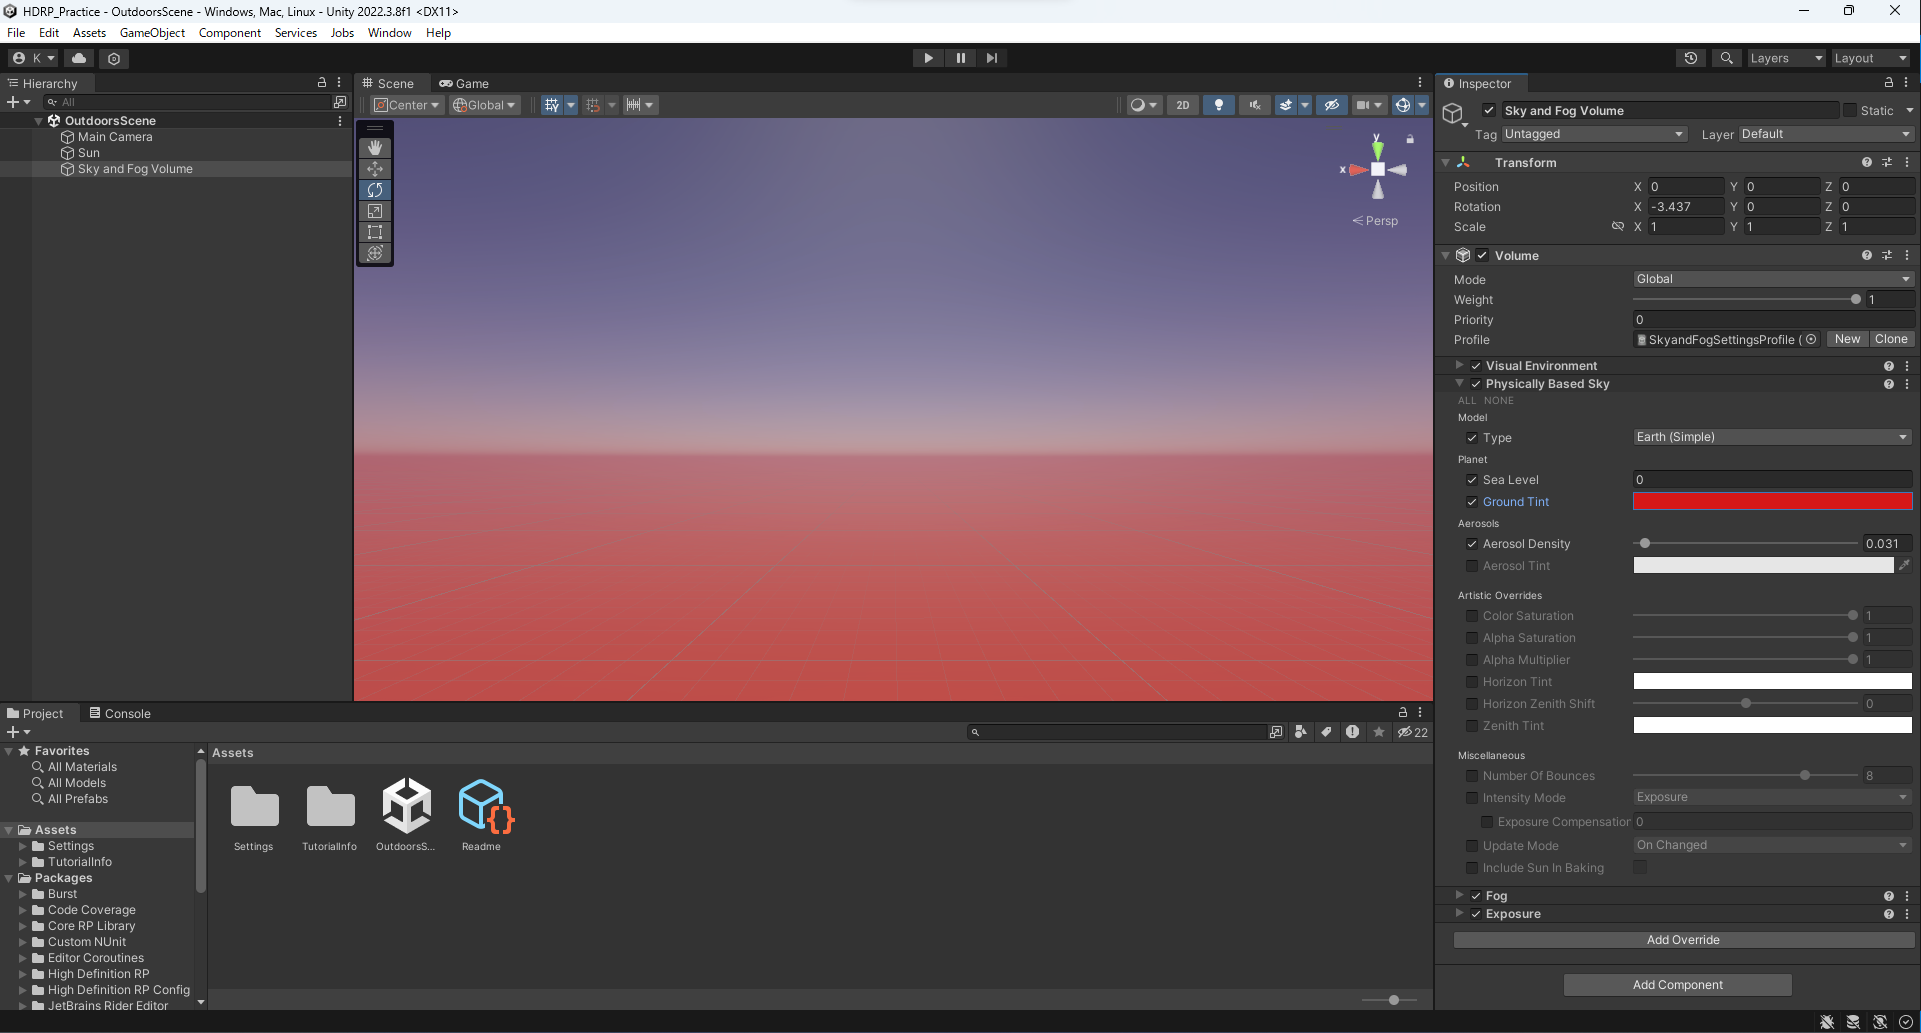This screenshot has width=1921, height=1033.
Task: Select the Rotate tool
Action: (x=375, y=190)
